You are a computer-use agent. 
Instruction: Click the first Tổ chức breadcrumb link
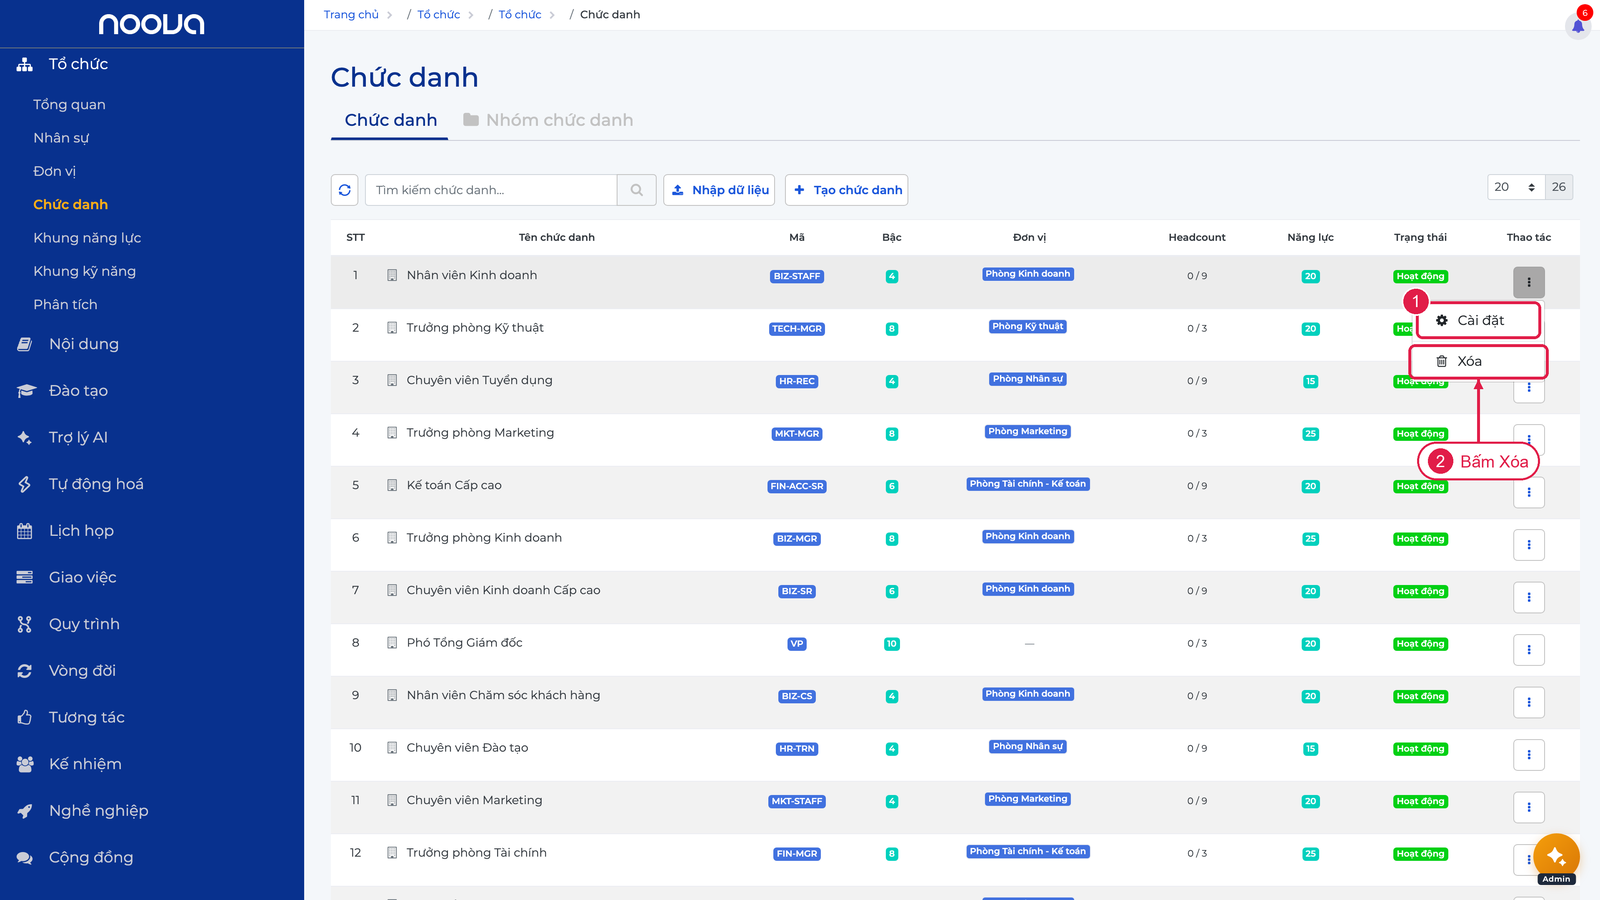[439, 15]
